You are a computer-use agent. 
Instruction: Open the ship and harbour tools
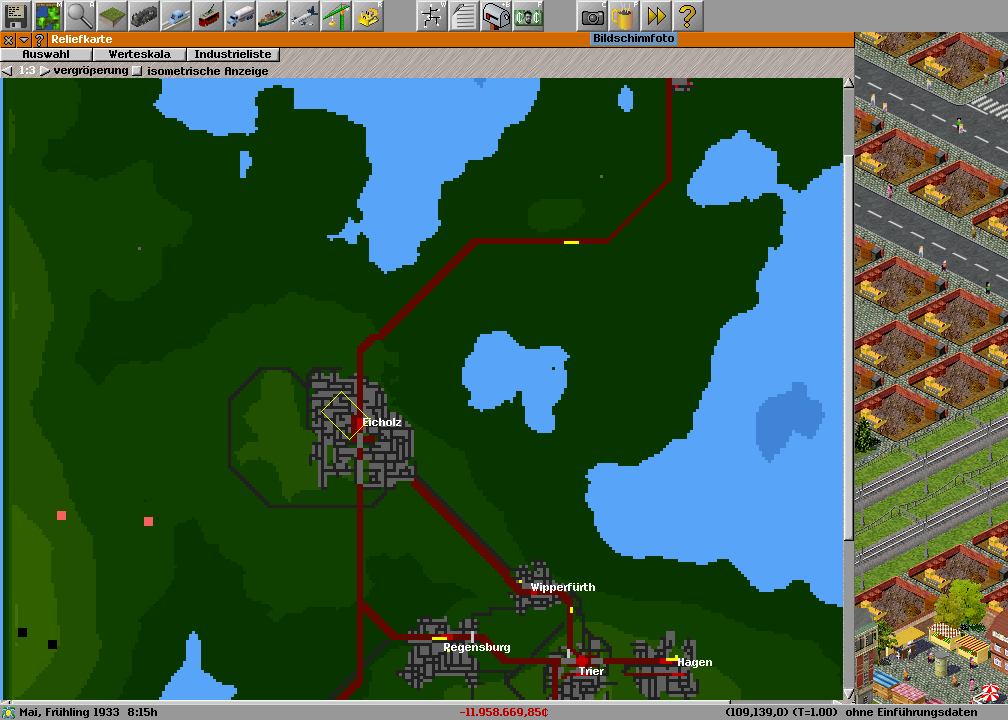(x=272, y=16)
